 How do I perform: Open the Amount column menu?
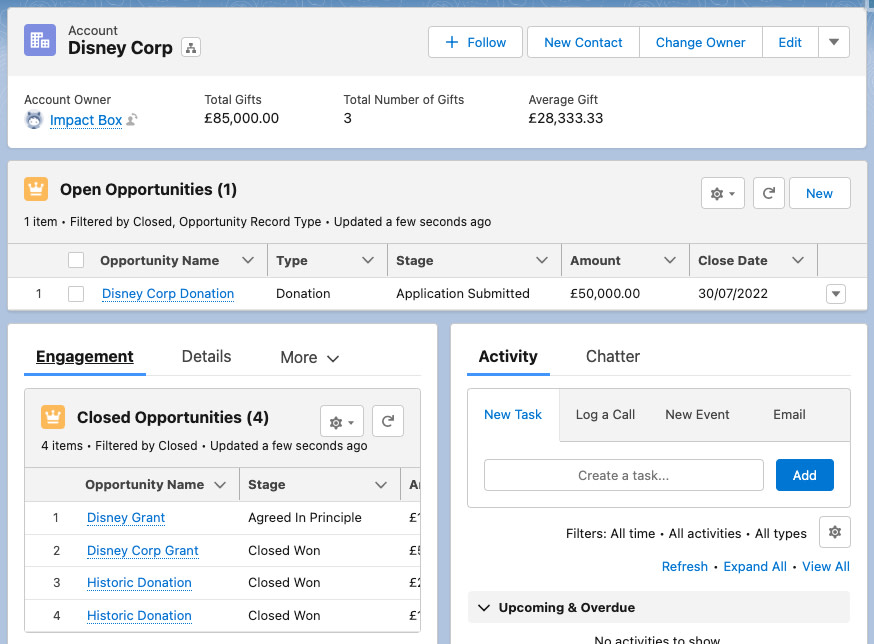pyautogui.click(x=670, y=260)
